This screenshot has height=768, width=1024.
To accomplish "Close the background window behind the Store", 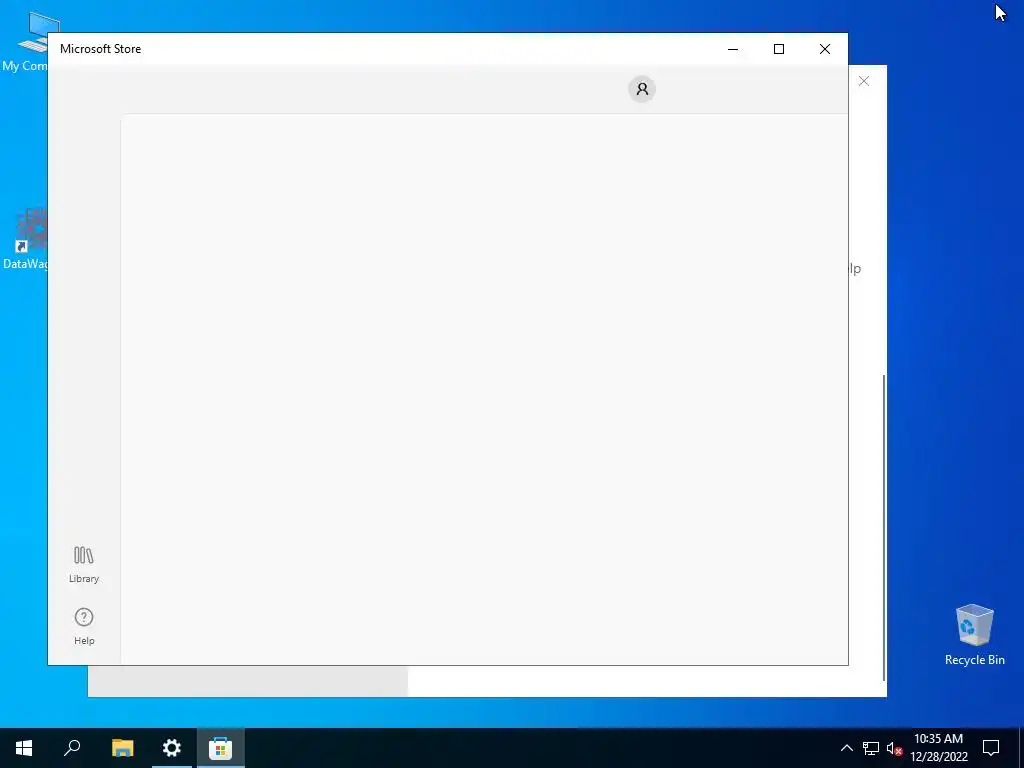I will [864, 81].
